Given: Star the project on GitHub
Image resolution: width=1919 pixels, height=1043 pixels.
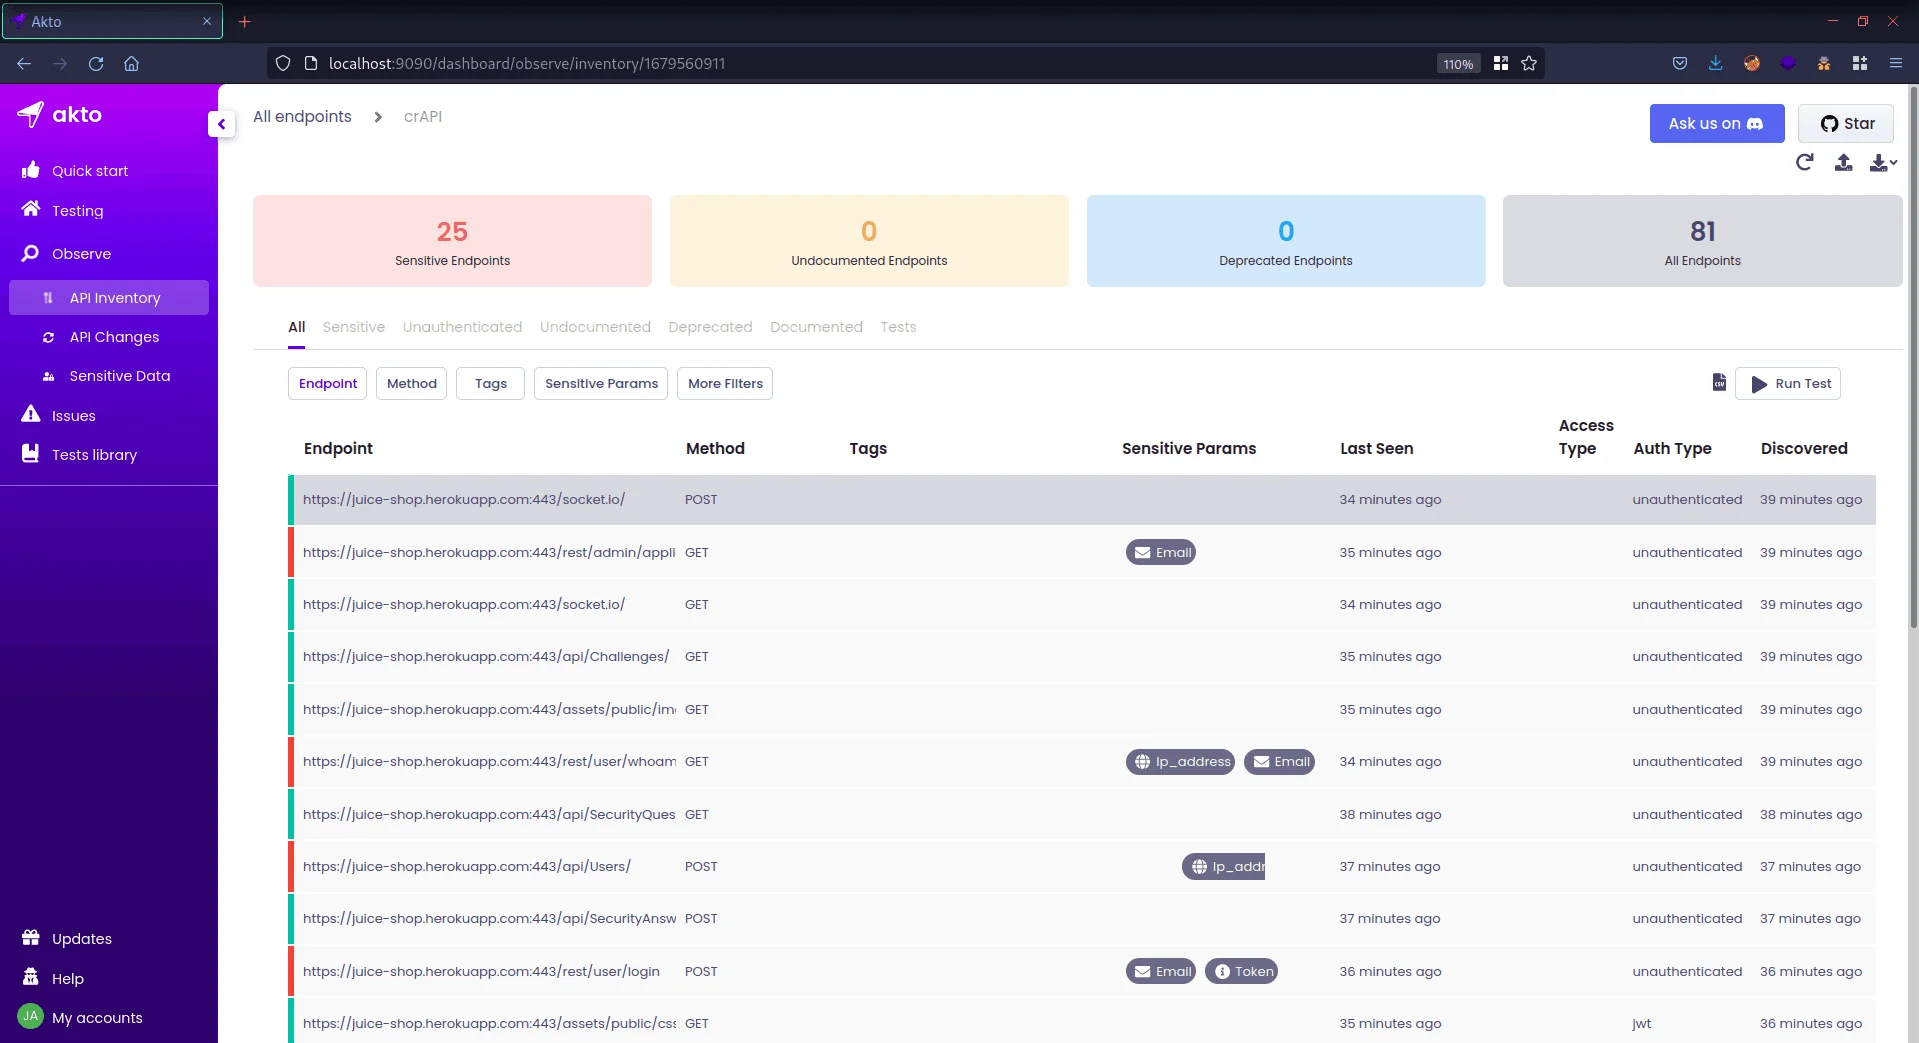Looking at the screenshot, I should (x=1845, y=123).
